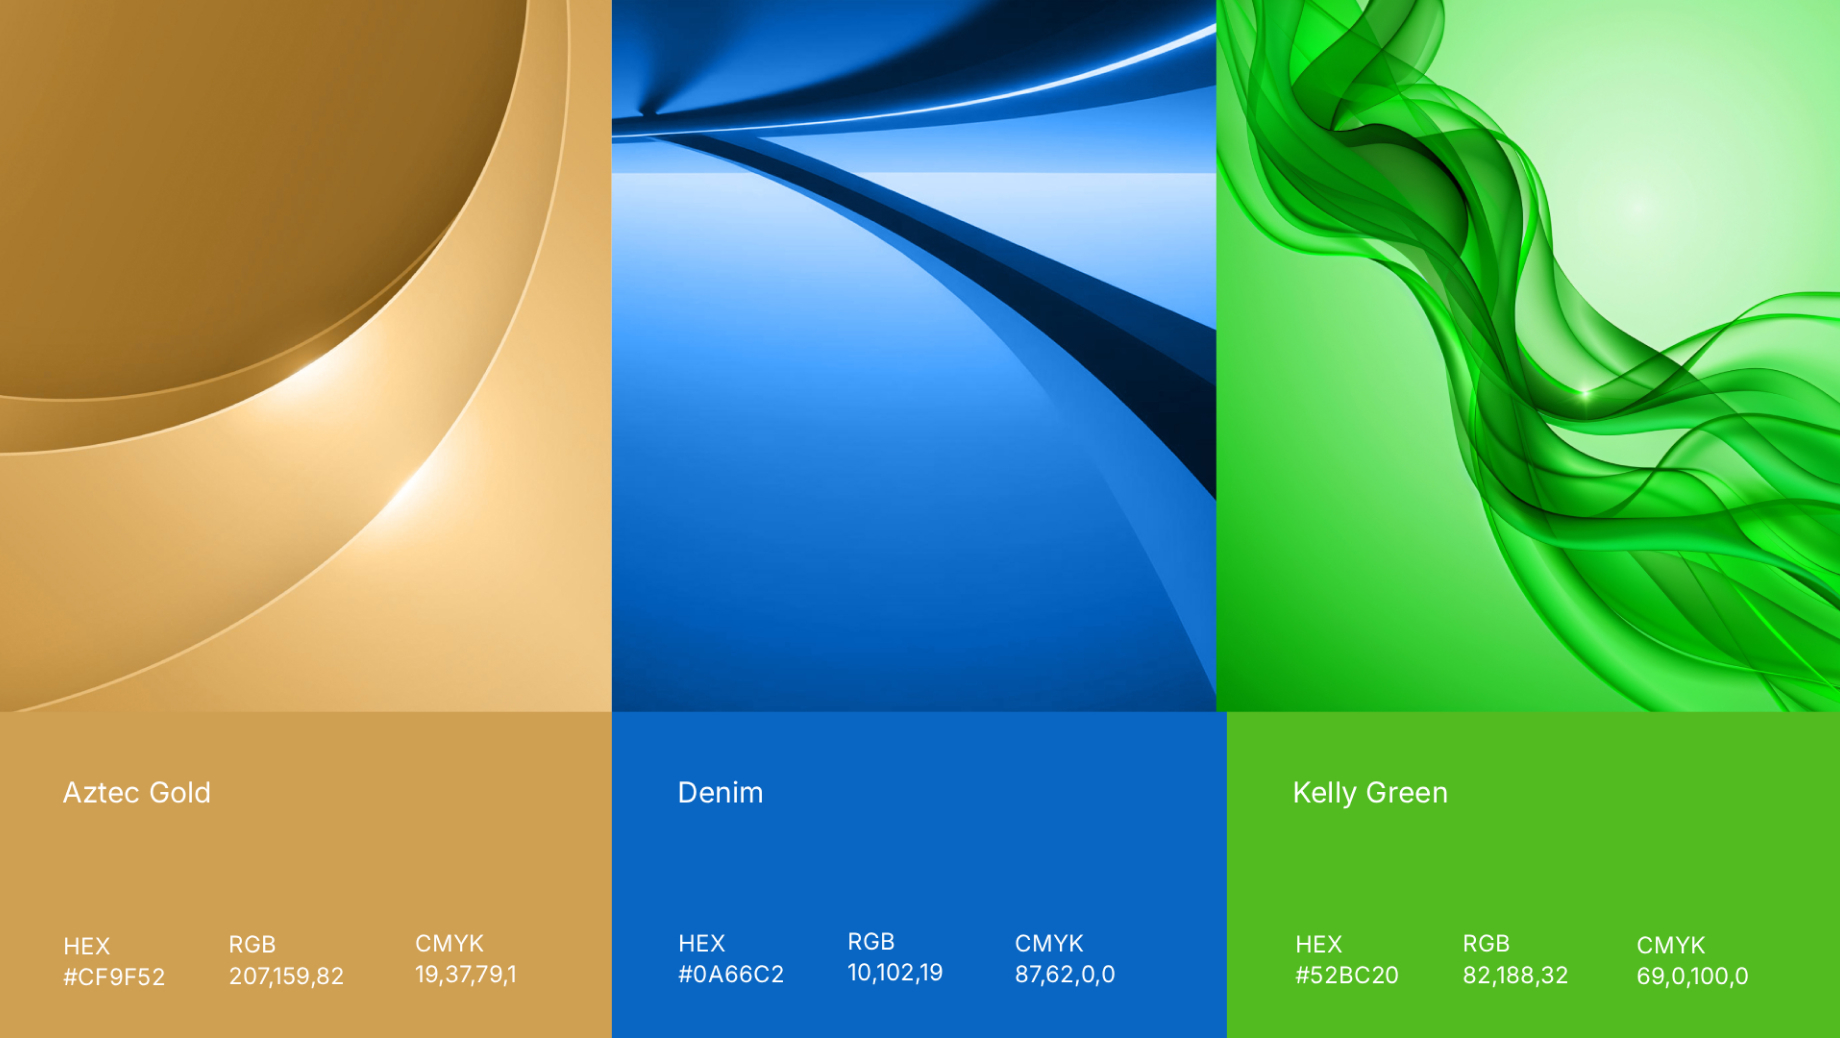The width and height of the screenshot is (1840, 1038).
Task: Select CMYK value 69,0,100,0
Action: pyautogui.click(x=1692, y=976)
